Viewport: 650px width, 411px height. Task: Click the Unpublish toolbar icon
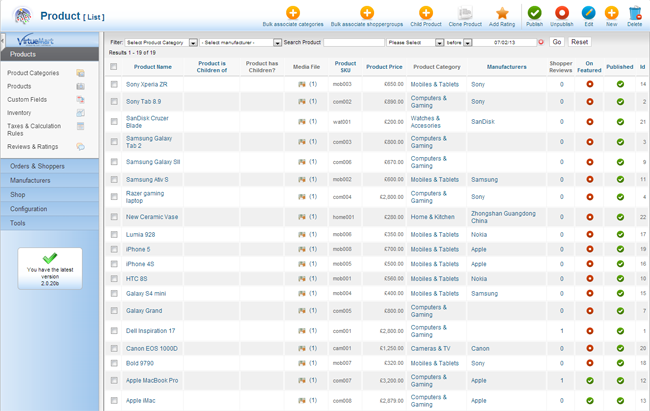click(x=561, y=14)
